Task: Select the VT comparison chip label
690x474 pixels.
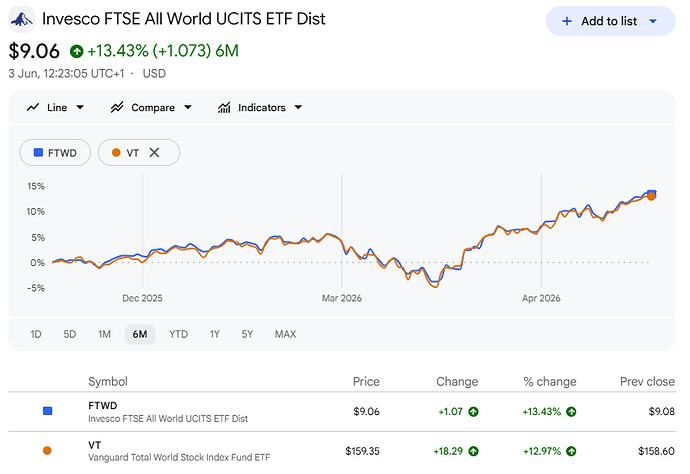Action: point(132,153)
